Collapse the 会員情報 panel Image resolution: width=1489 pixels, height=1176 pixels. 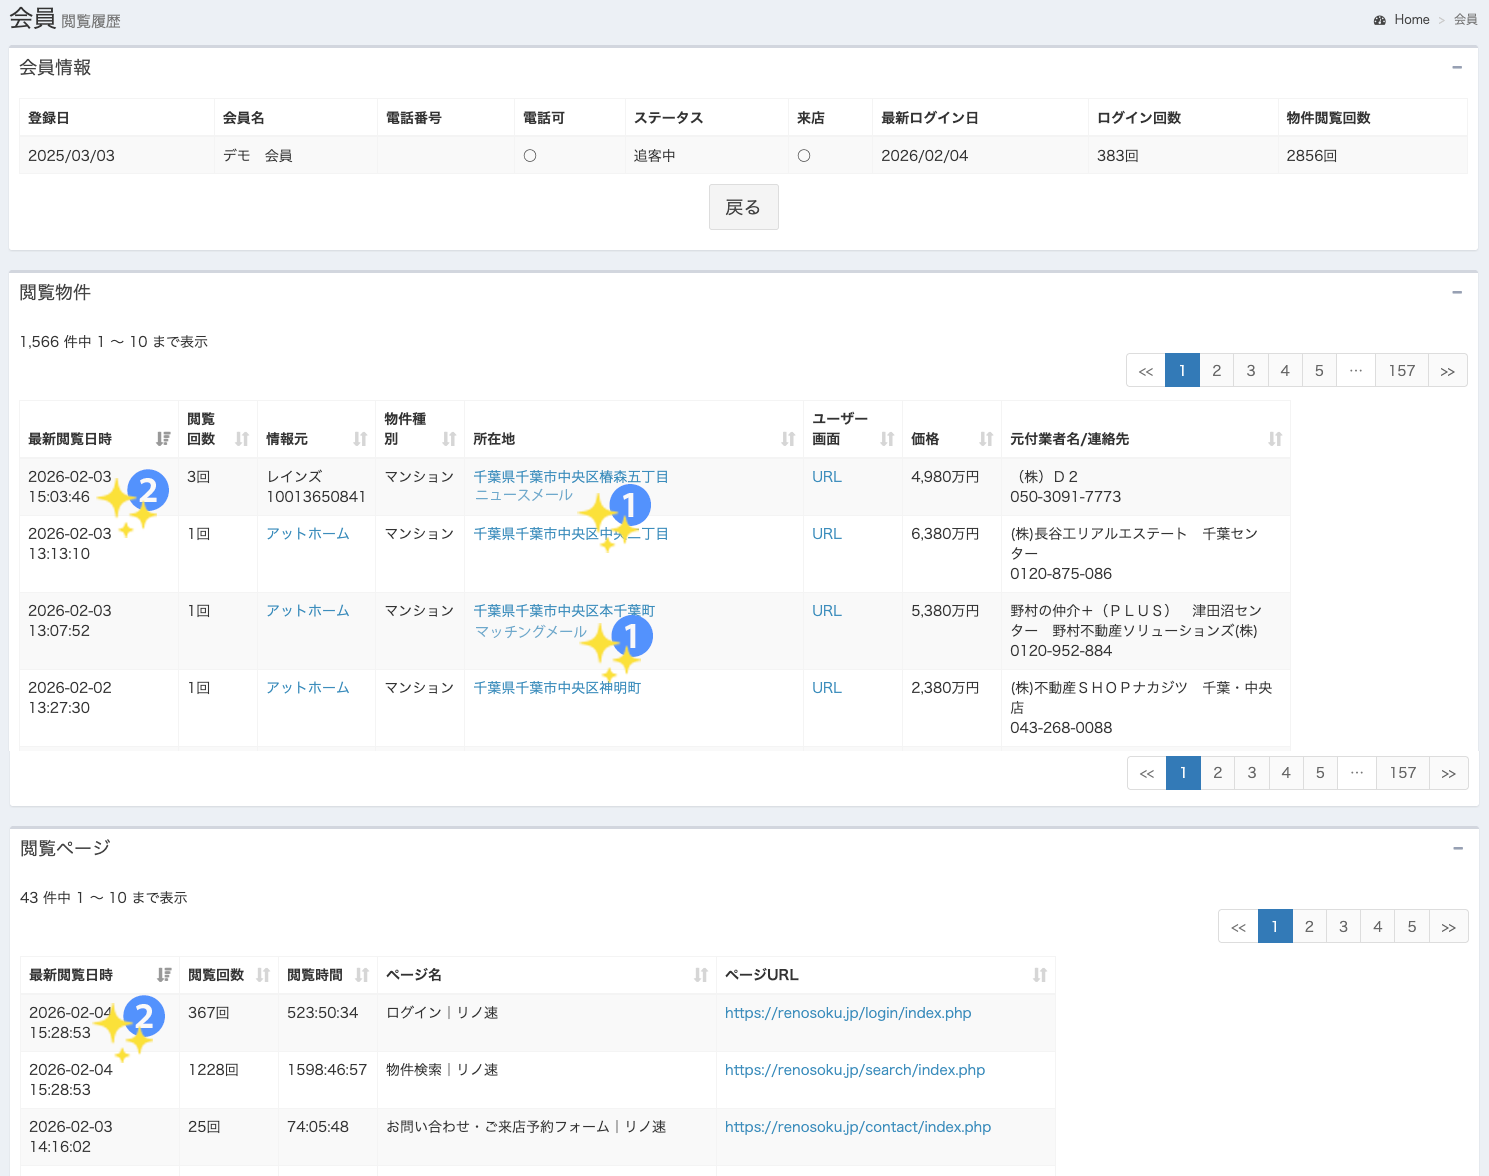[x=1457, y=68]
